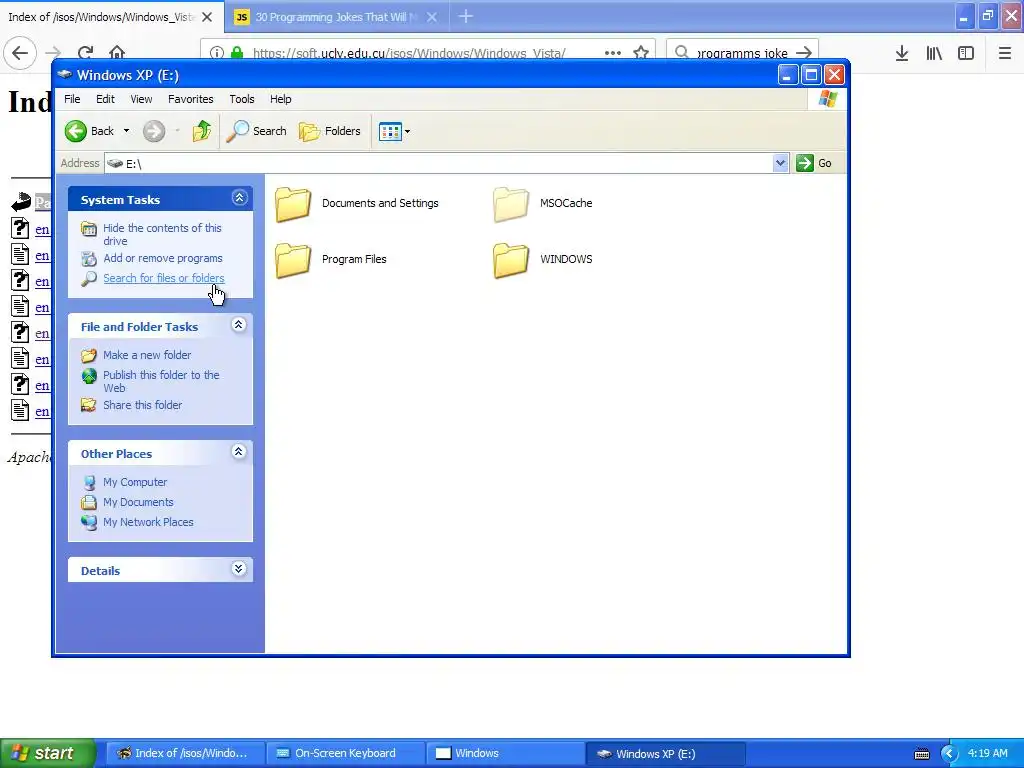Click the Hide contents icon in System Tasks
1024x768 pixels.
[x=89, y=229]
